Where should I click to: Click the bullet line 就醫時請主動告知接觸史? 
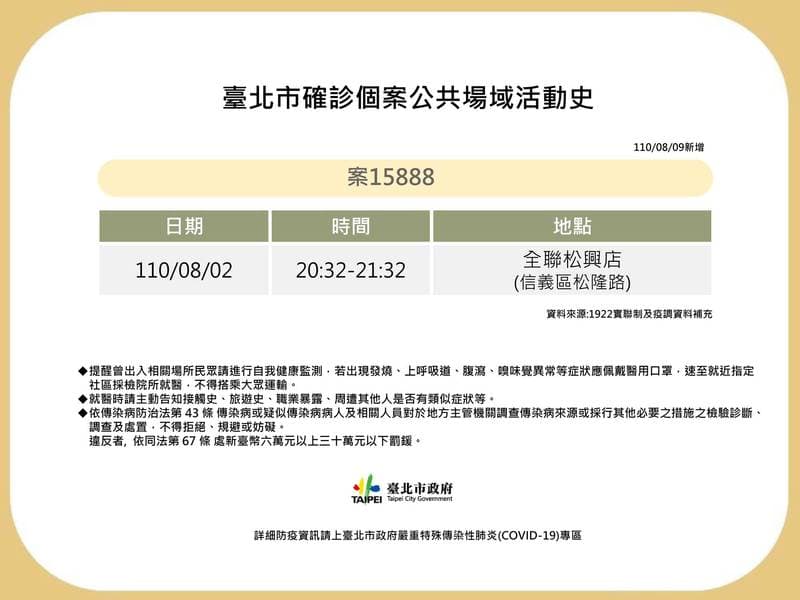click(x=288, y=398)
